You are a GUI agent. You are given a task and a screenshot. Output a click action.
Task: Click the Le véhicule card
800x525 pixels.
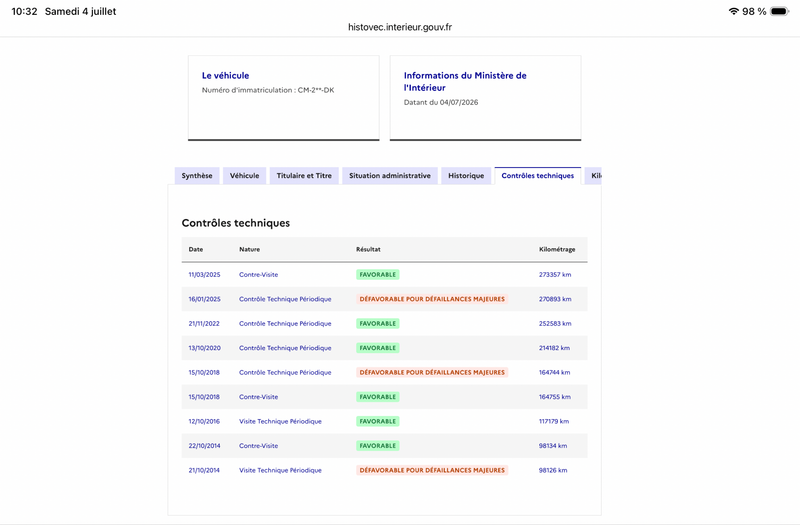coord(284,98)
